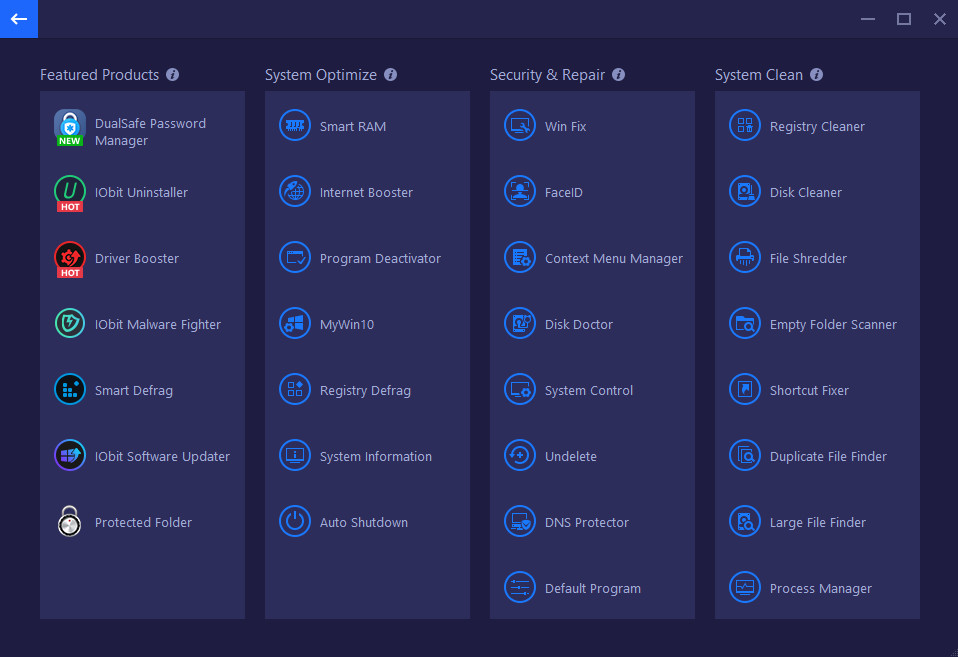Click the 'Smart RAM' label
958x657 pixels.
coord(353,127)
